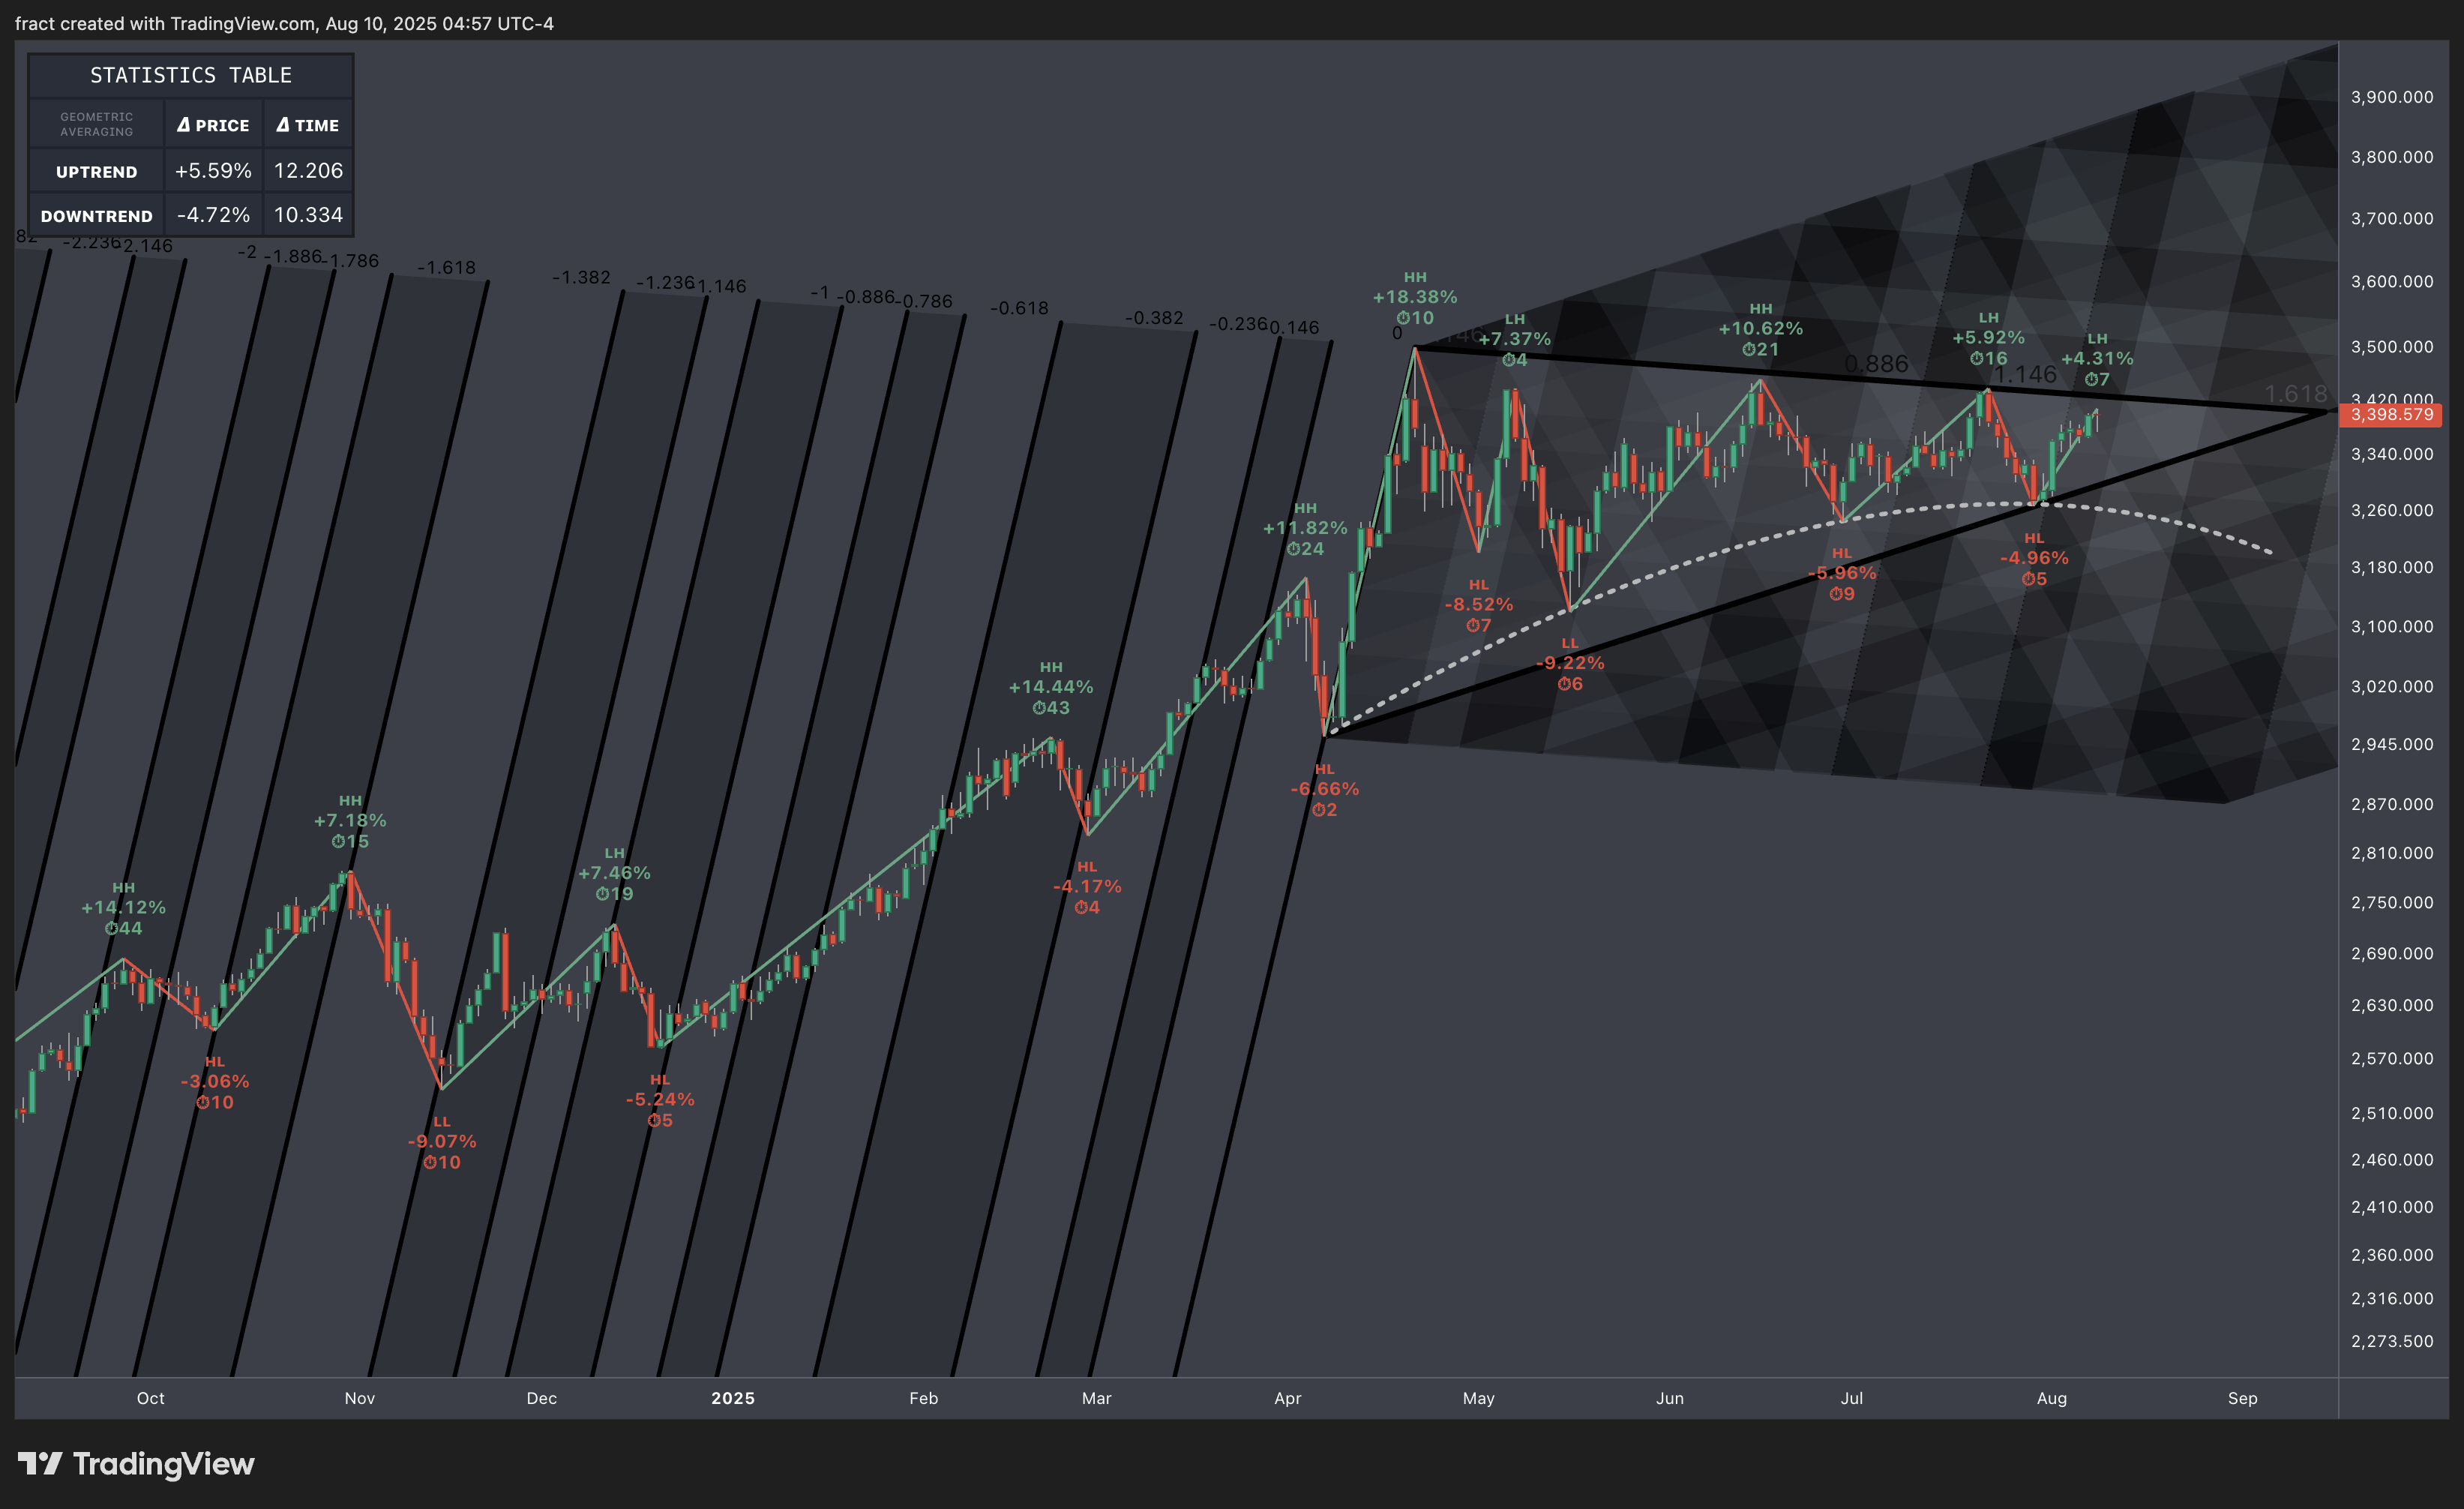This screenshot has width=2464, height=1509.
Task: Click the +18.38% HH swing label
Action: 1415,297
